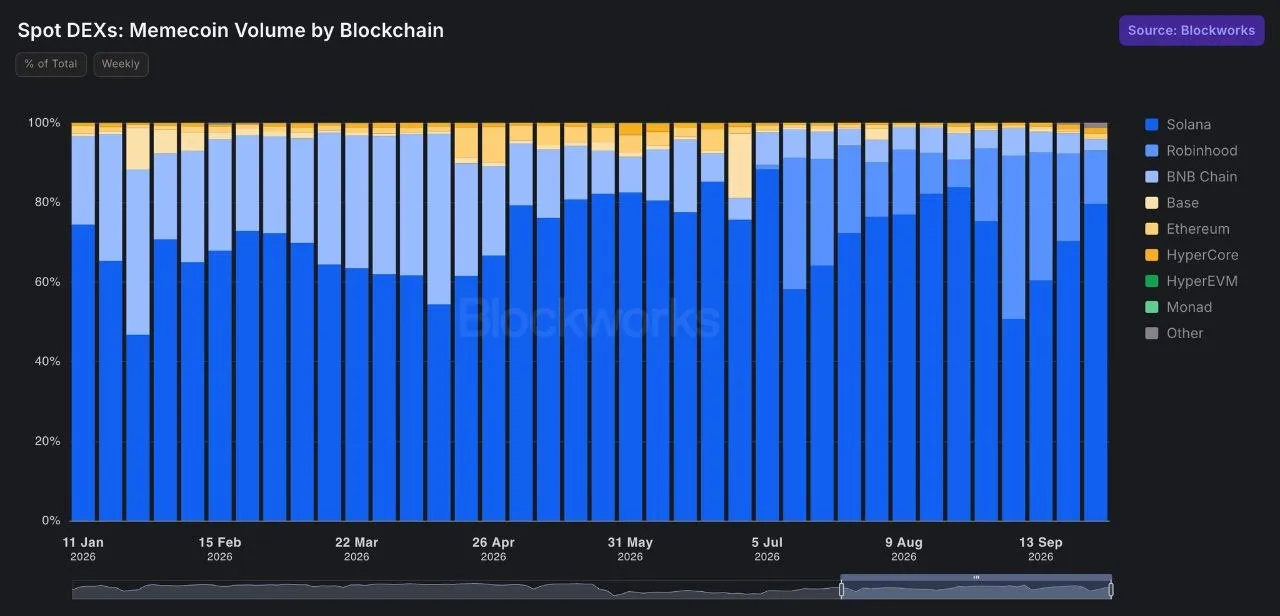Click the HyperEVM green legend icon
This screenshot has width=1280, height=616.
point(1151,281)
